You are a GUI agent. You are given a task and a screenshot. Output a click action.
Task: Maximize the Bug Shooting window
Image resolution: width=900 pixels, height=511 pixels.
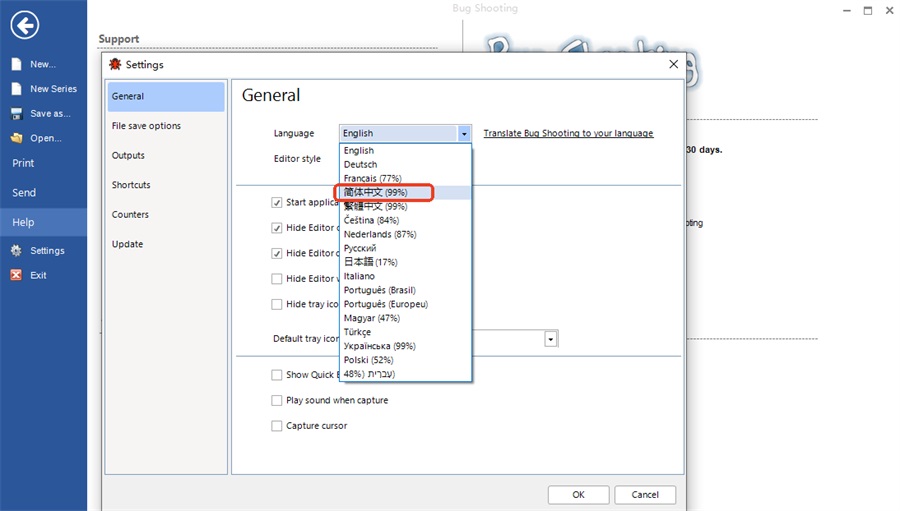(x=868, y=10)
